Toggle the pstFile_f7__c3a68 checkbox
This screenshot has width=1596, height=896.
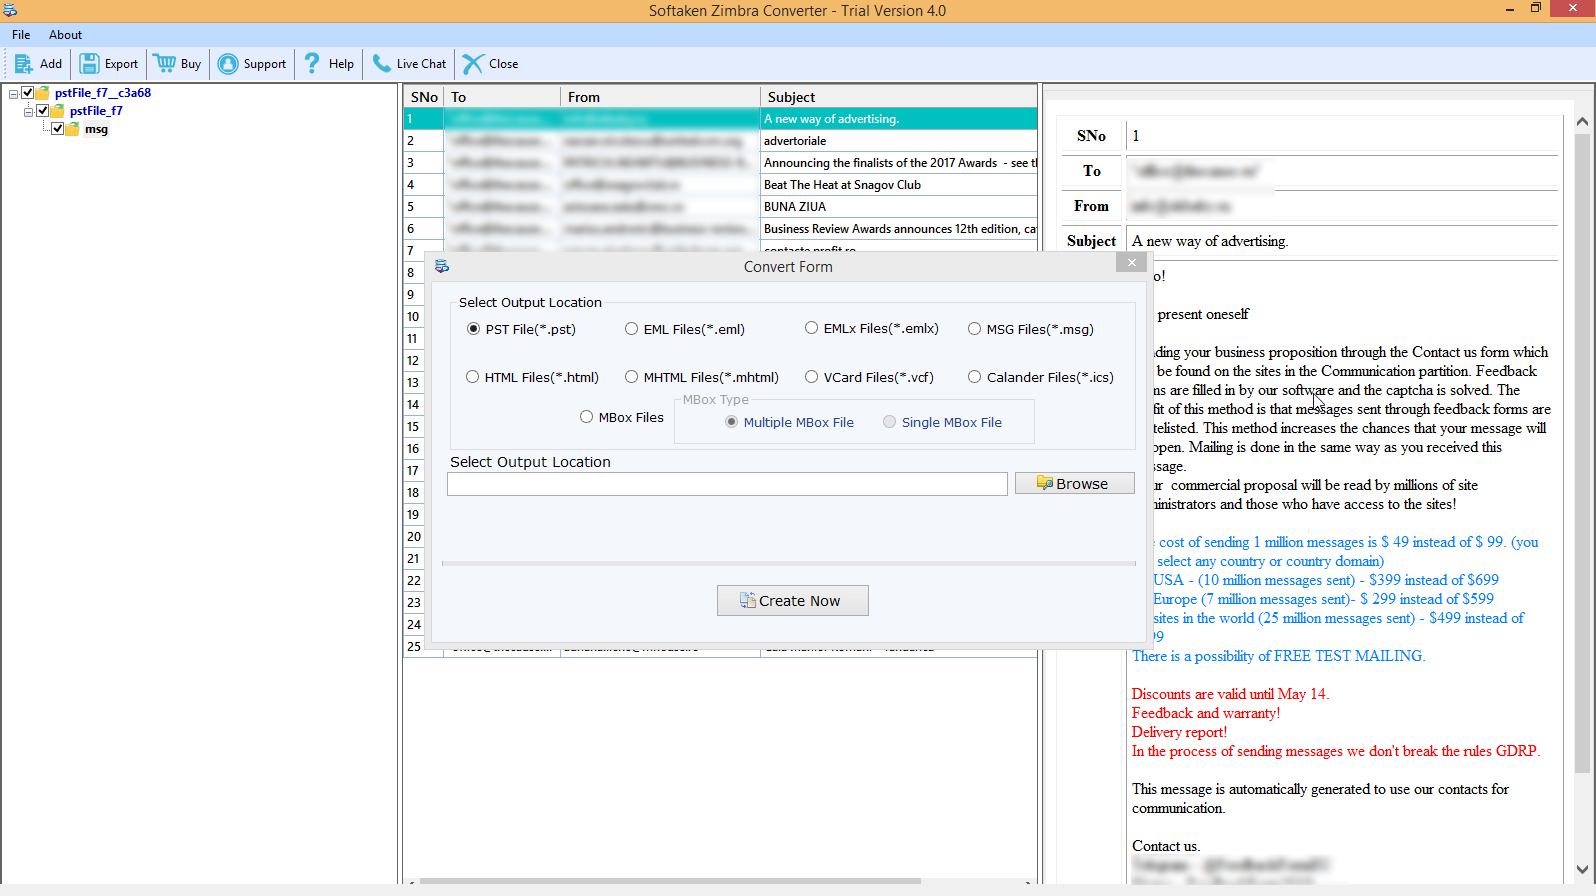click(28, 93)
